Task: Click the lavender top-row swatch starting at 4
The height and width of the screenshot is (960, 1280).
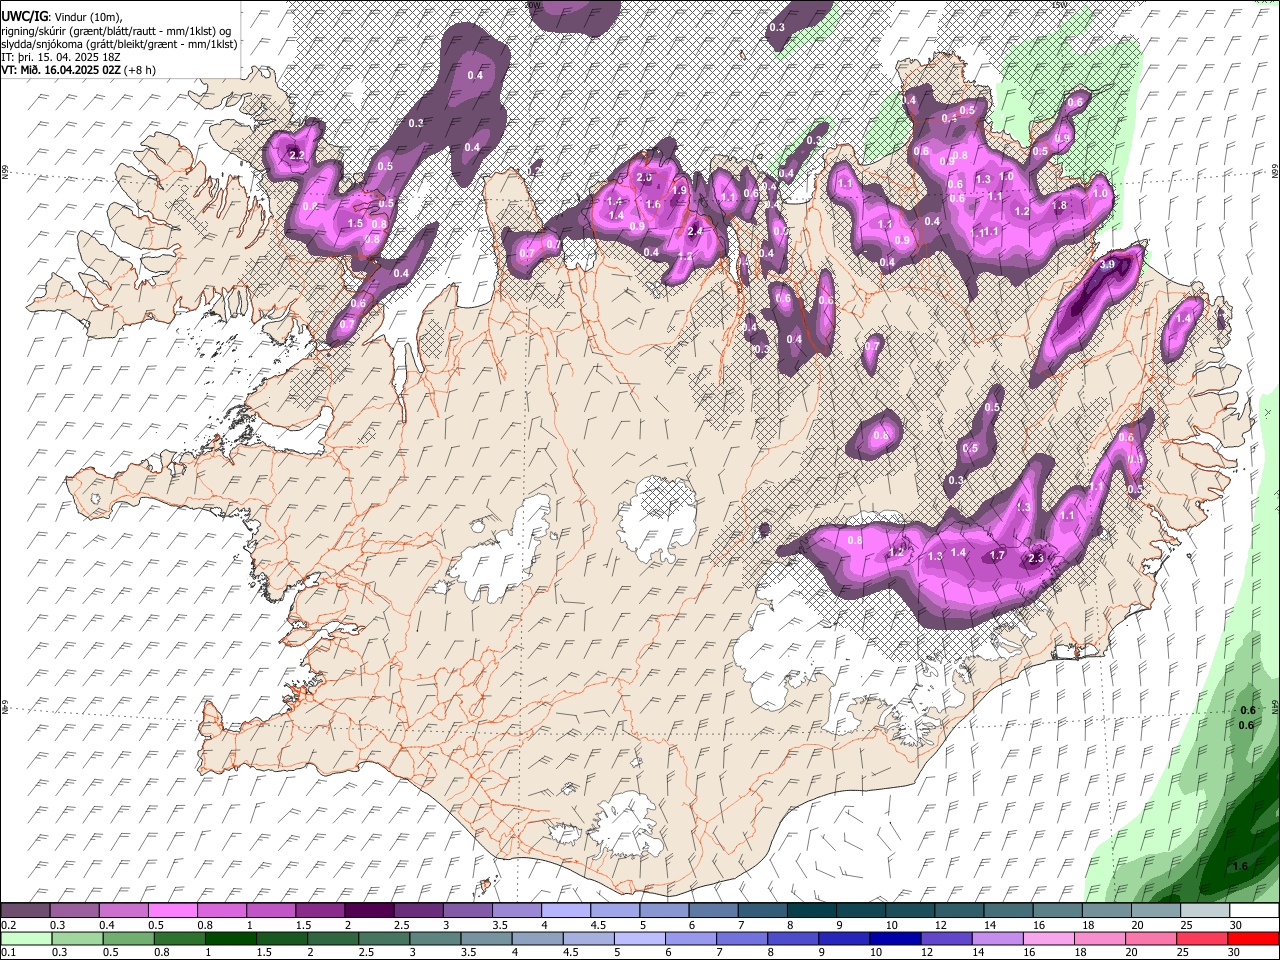Action: [565, 911]
